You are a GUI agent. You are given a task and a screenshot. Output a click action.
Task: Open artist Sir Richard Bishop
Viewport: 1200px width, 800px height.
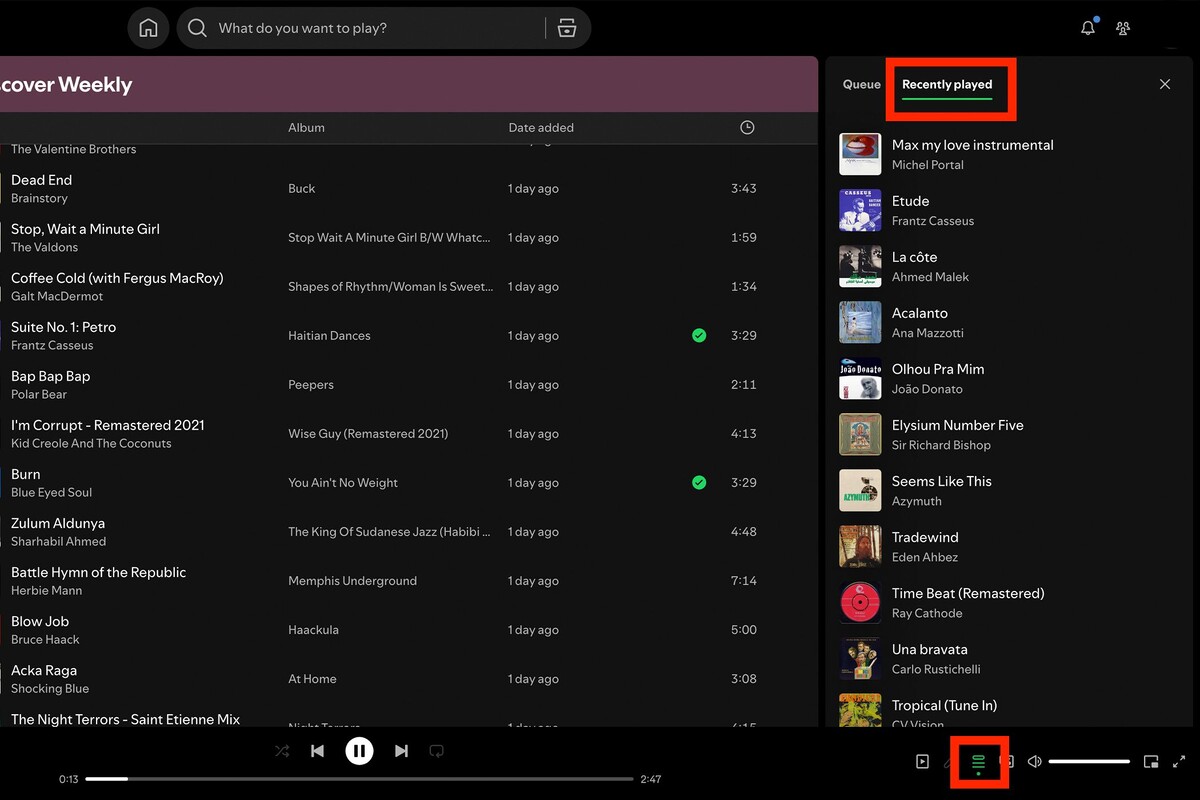pos(941,445)
